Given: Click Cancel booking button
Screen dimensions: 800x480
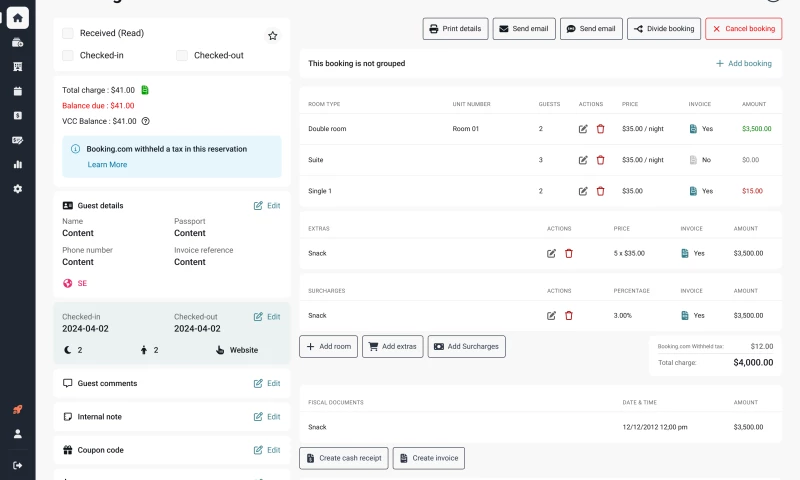Looking at the screenshot, I should 743,29.
